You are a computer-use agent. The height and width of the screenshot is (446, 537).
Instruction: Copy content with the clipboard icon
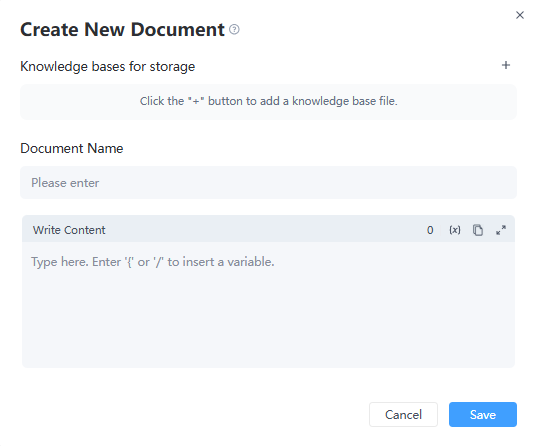click(x=478, y=230)
